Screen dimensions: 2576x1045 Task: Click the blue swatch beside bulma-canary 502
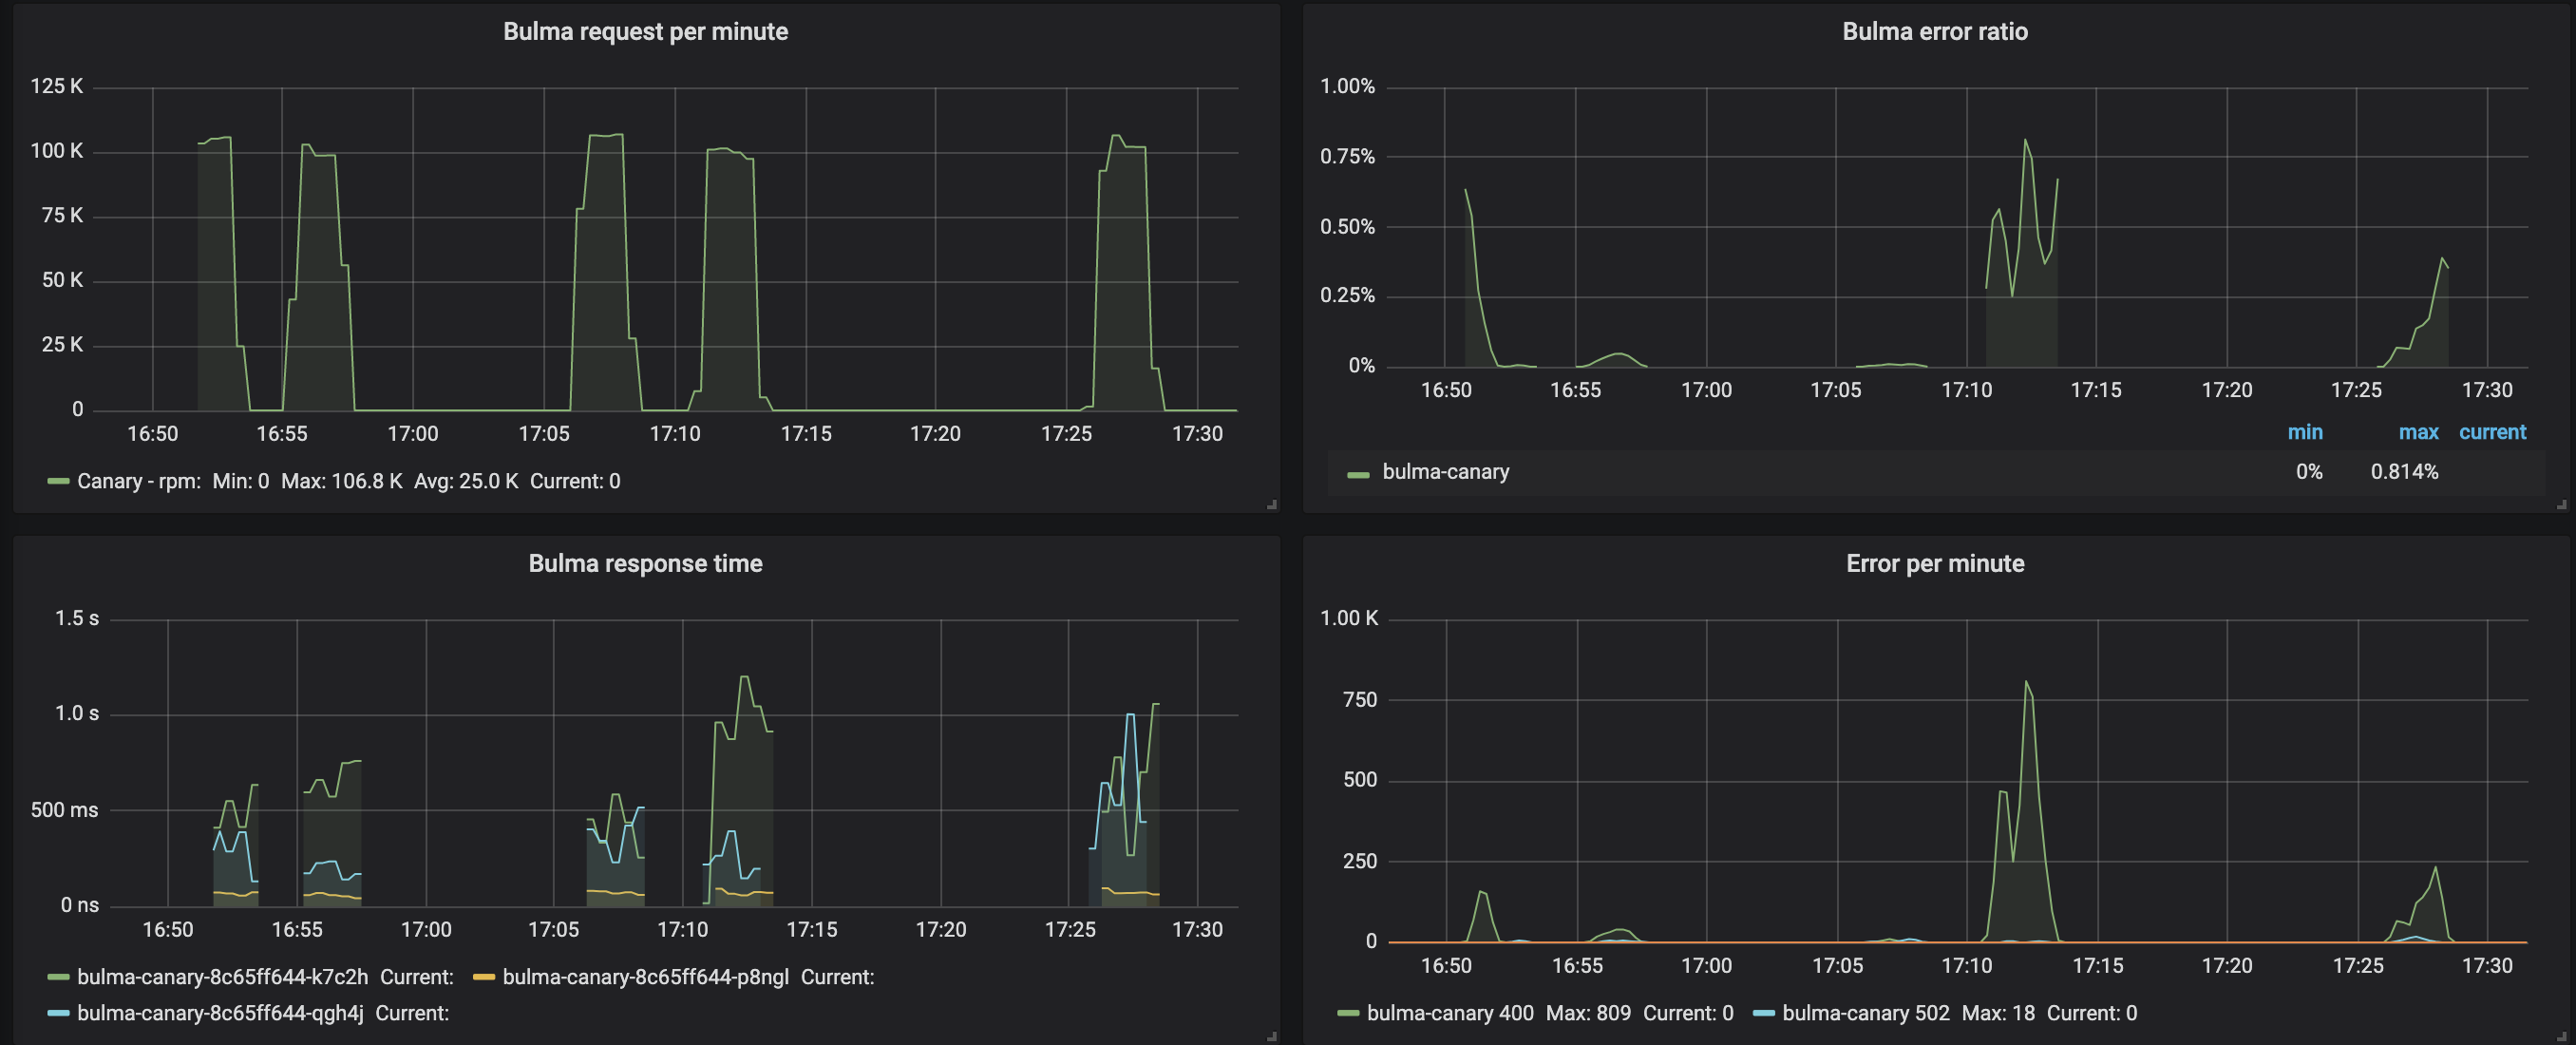pos(1768,1013)
